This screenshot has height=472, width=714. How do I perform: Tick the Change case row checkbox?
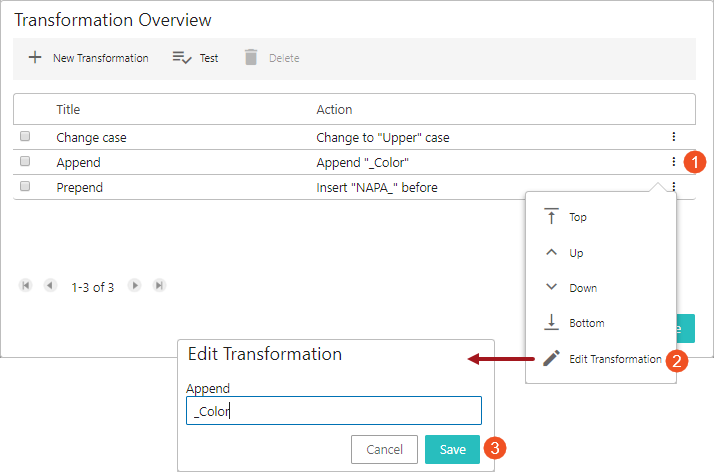25,136
